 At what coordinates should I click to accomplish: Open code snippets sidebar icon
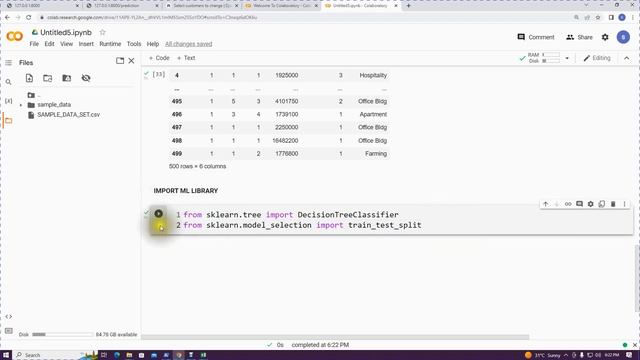click(9, 317)
